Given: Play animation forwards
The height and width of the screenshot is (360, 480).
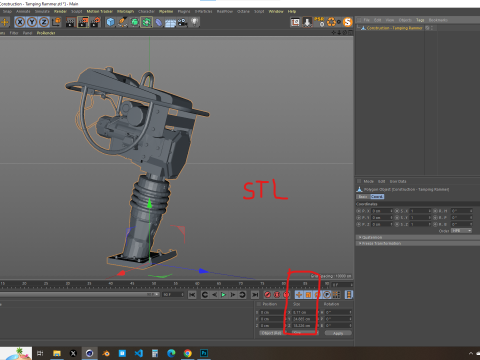Looking at the screenshot, I should pyautogui.click(x=224, y=295).
